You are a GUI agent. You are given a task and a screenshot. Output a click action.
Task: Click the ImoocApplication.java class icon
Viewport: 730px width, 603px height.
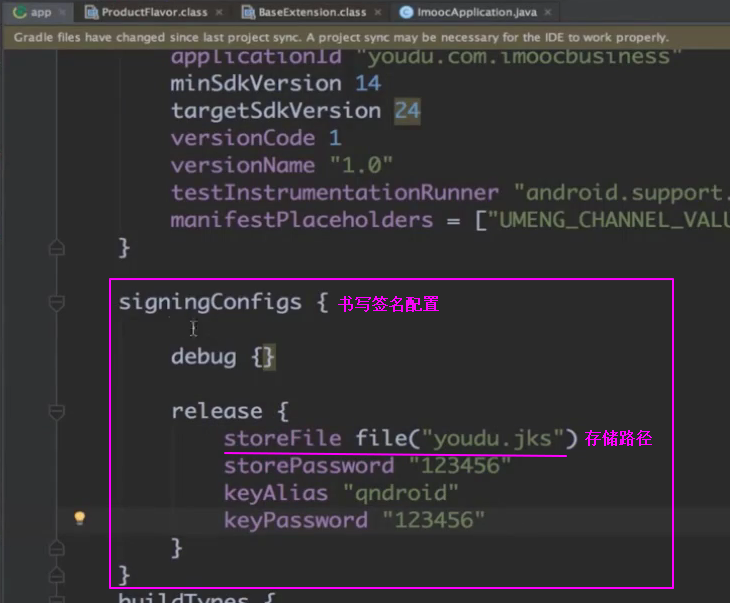406,12
